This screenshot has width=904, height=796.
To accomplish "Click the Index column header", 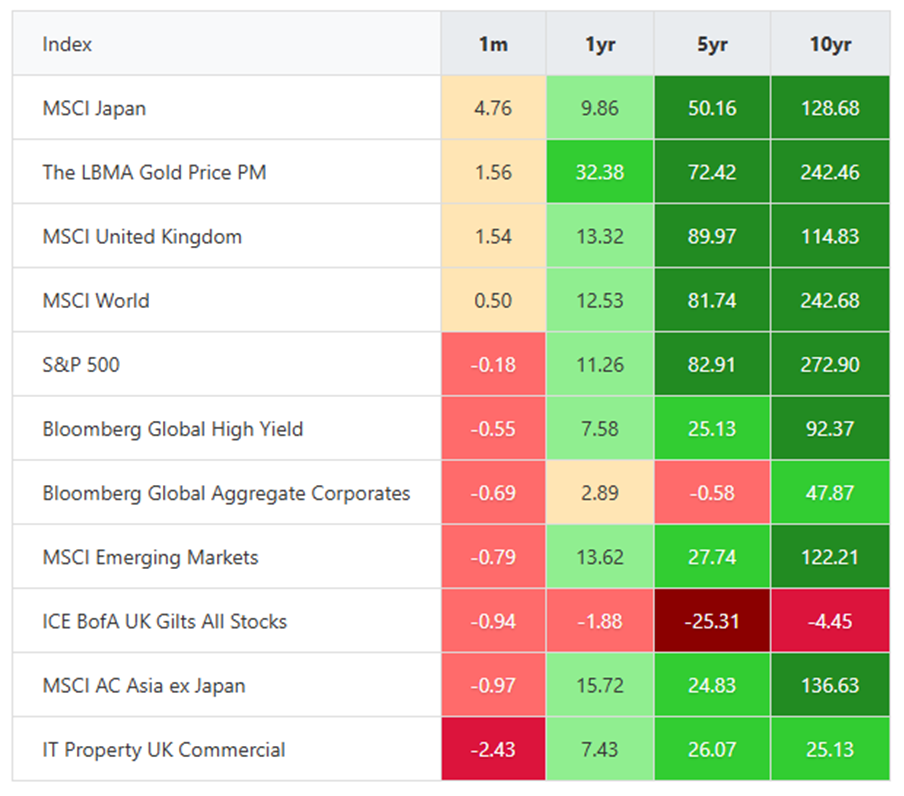I will [x=60, y=44].
